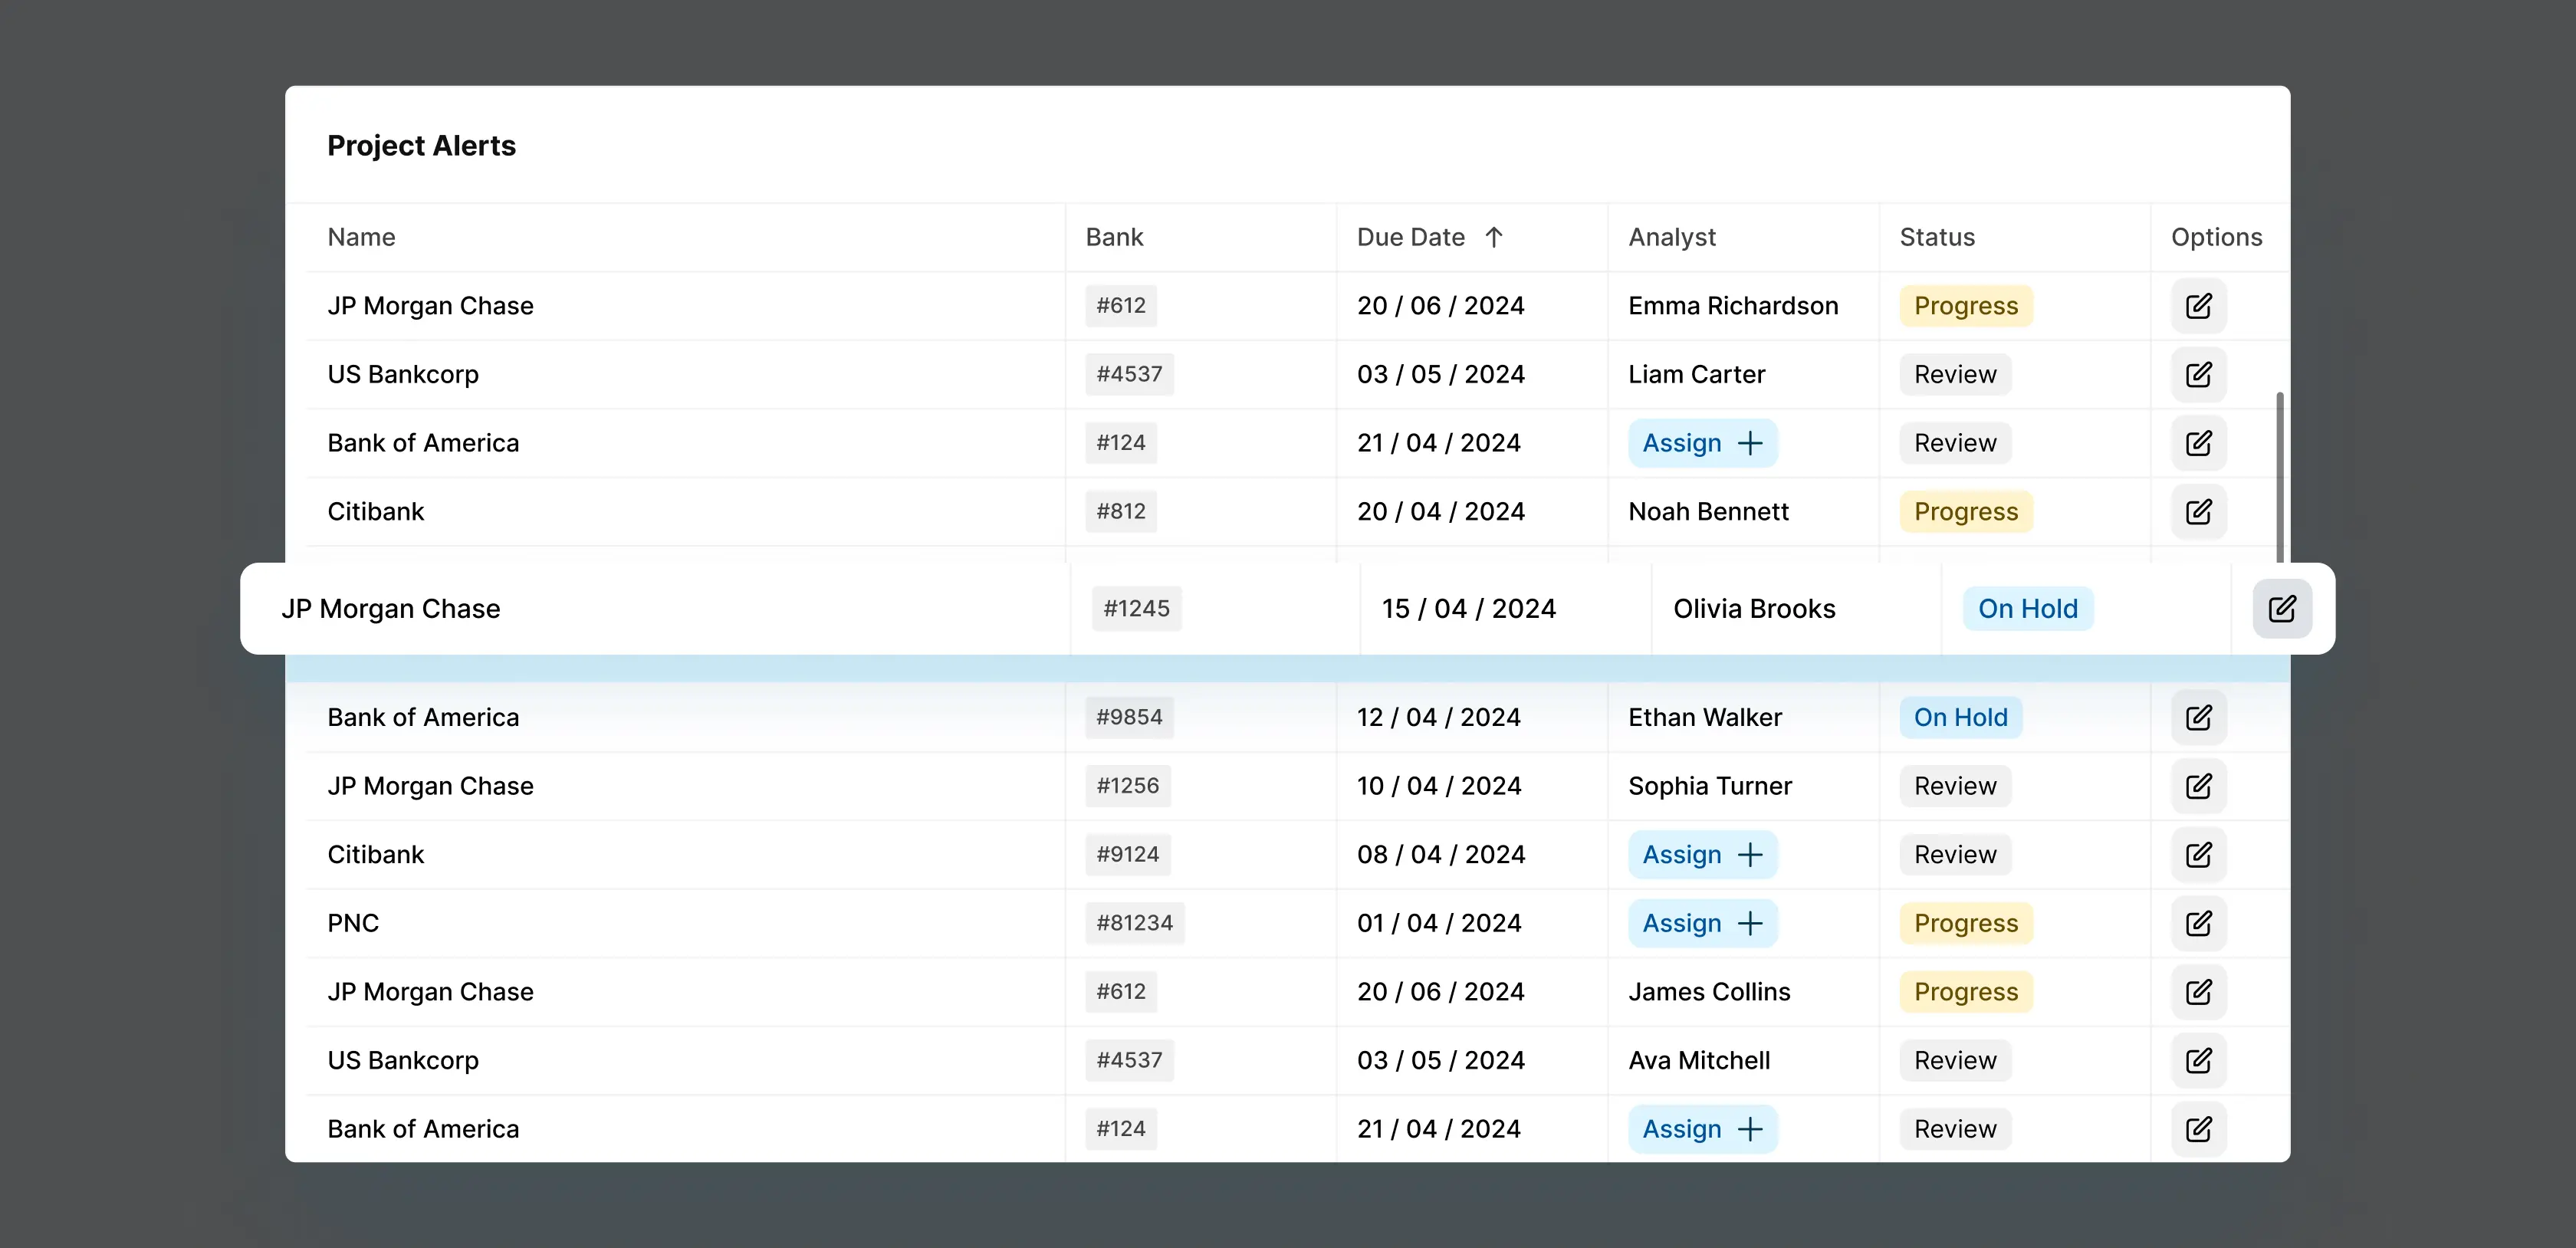
Task: Select Progress status on the PNC row
Action: 1966,924
